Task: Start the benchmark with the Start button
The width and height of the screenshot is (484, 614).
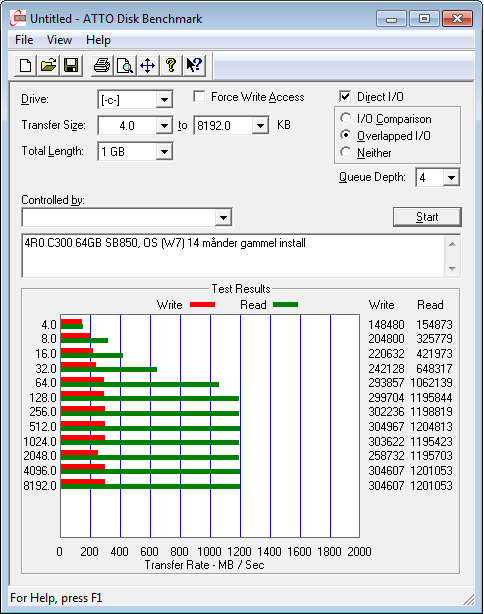Action: [x=427, y=217]
